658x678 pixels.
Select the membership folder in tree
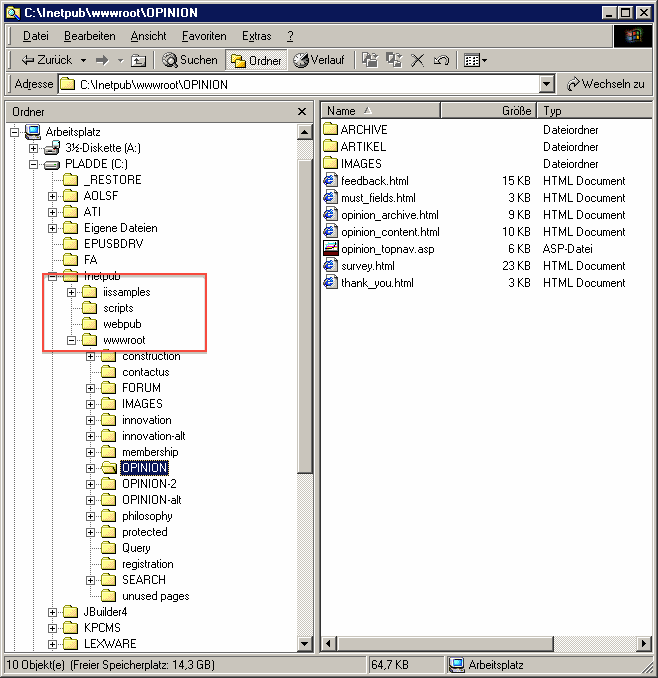click(x=140, y=452)
